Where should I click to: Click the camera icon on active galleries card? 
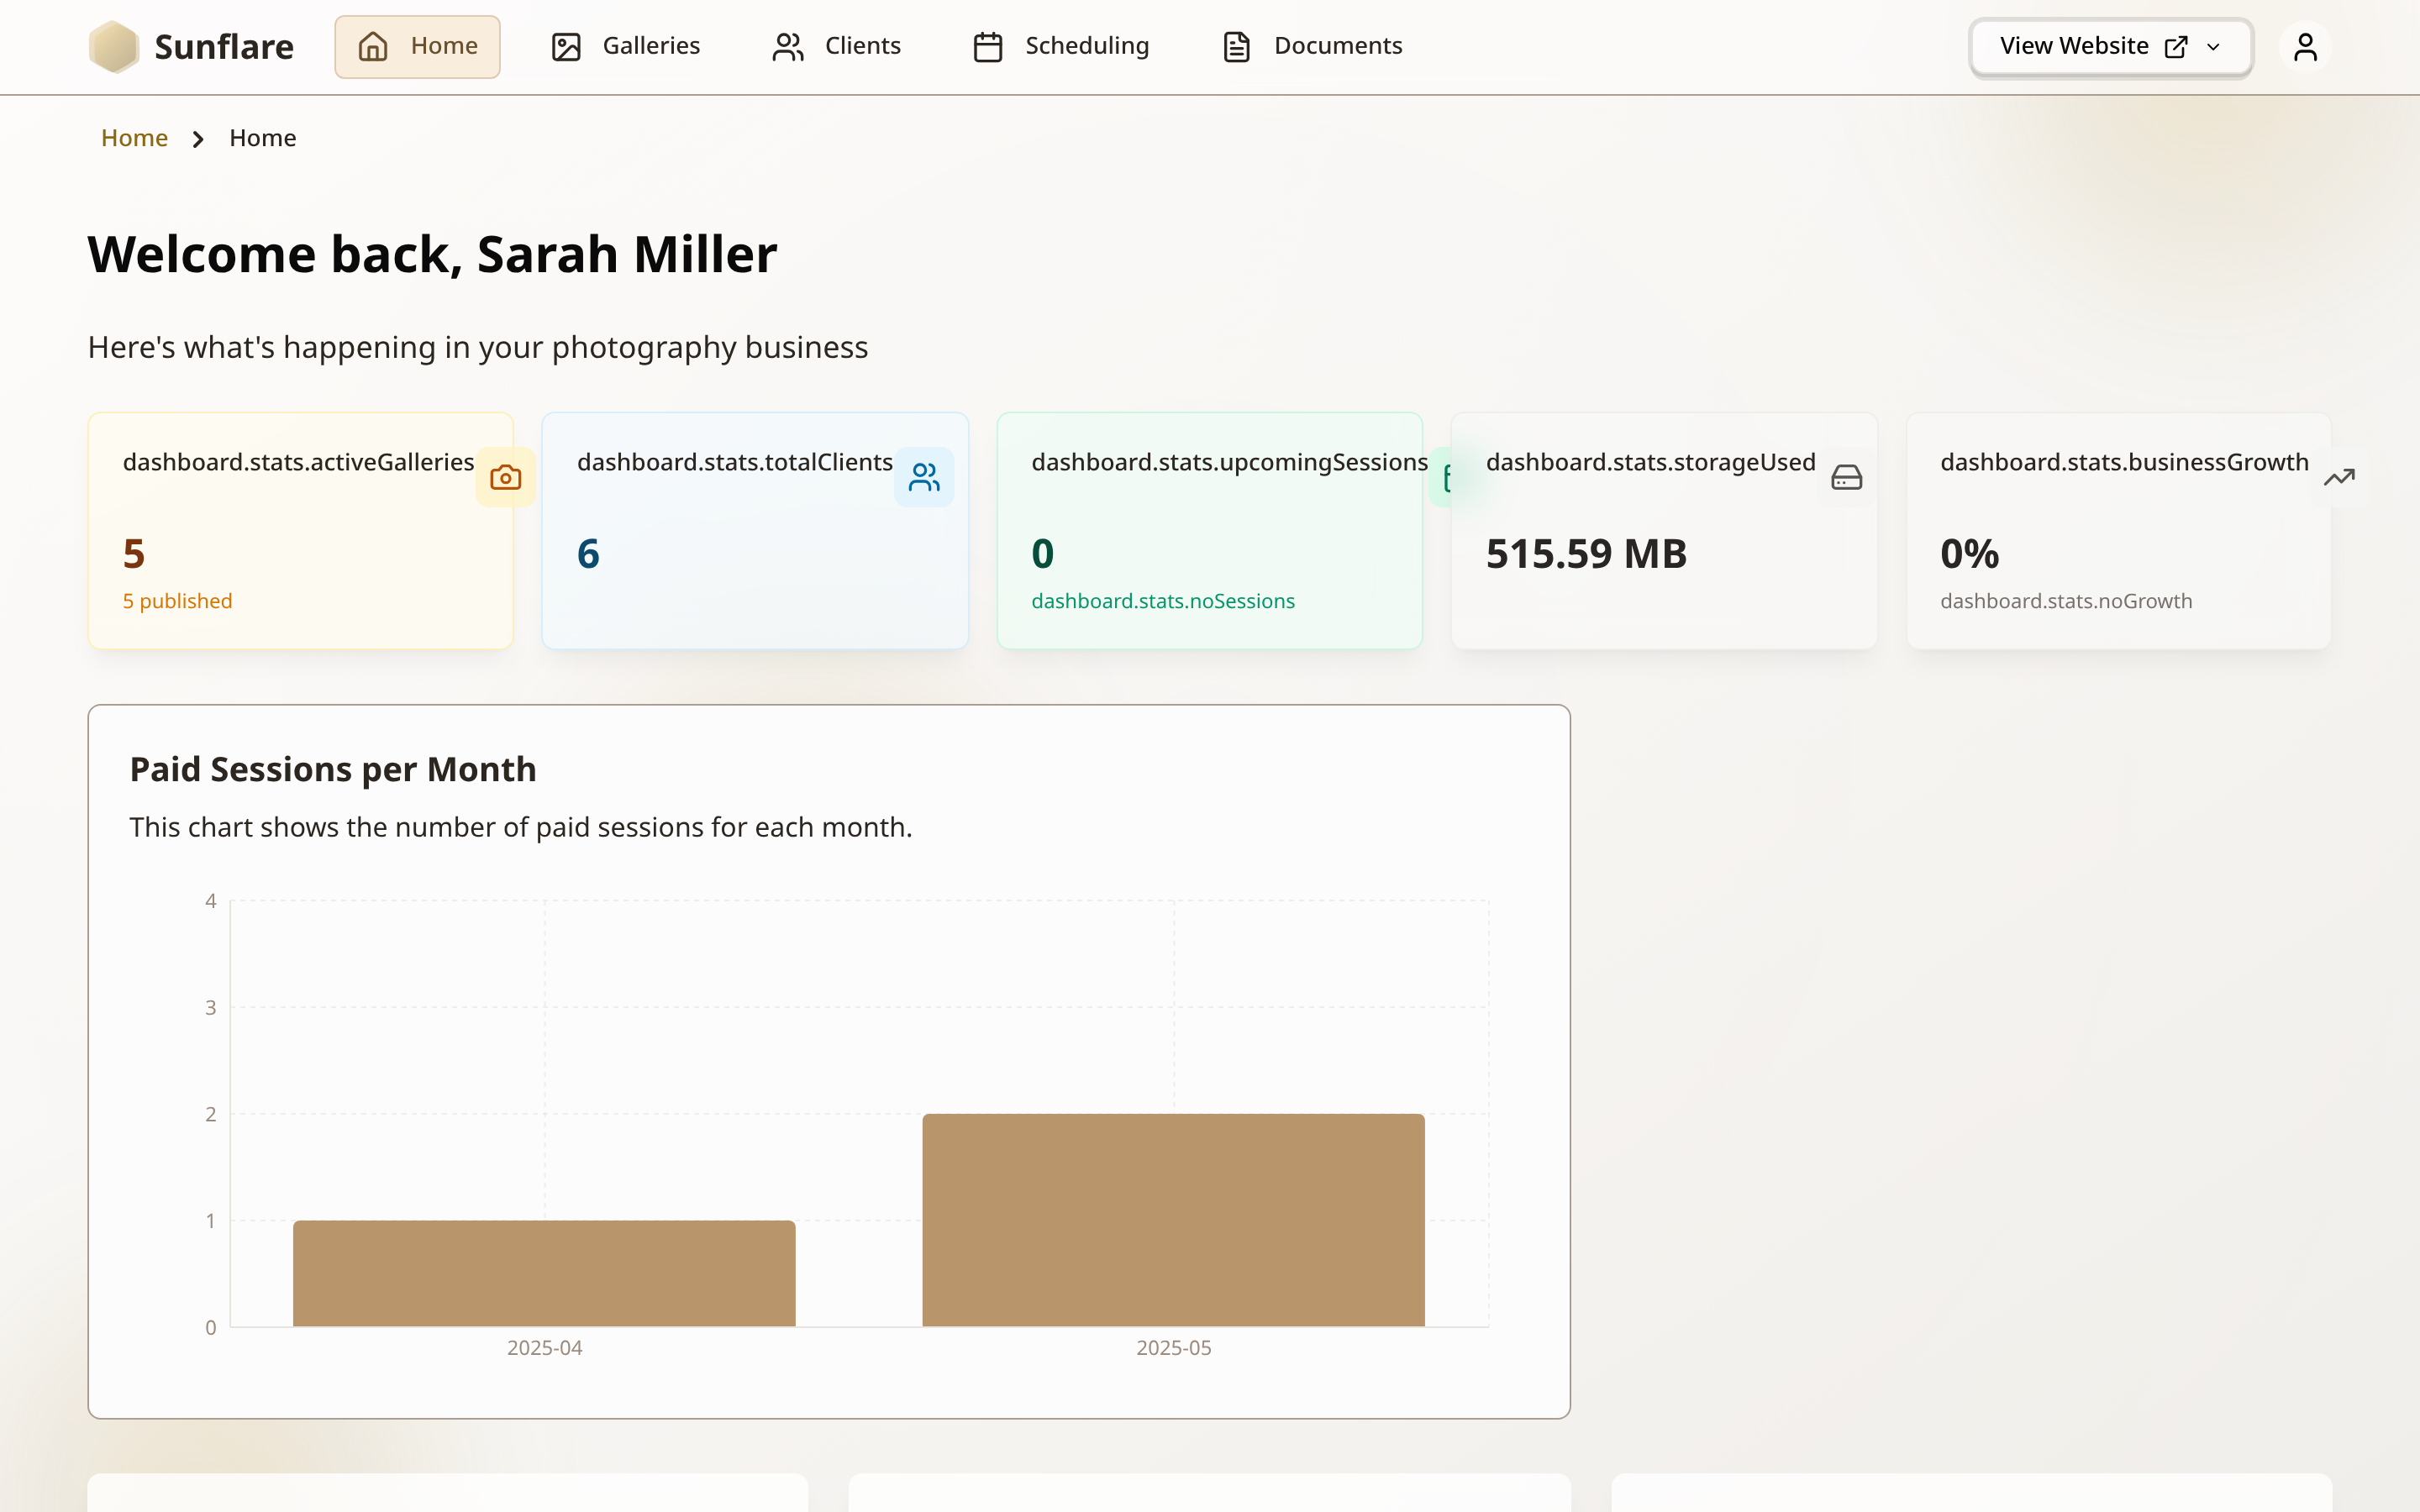click(505, 477)
